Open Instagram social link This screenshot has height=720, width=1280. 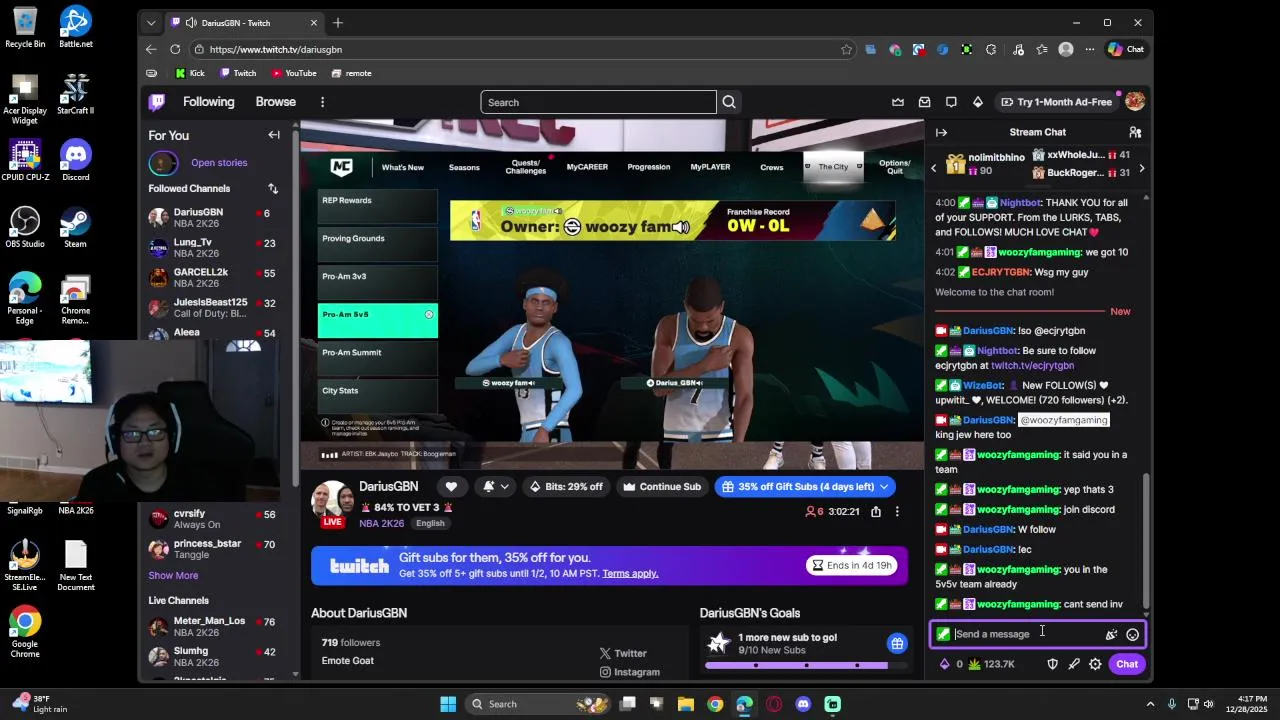pyautogui.click(x=629, y=672)
